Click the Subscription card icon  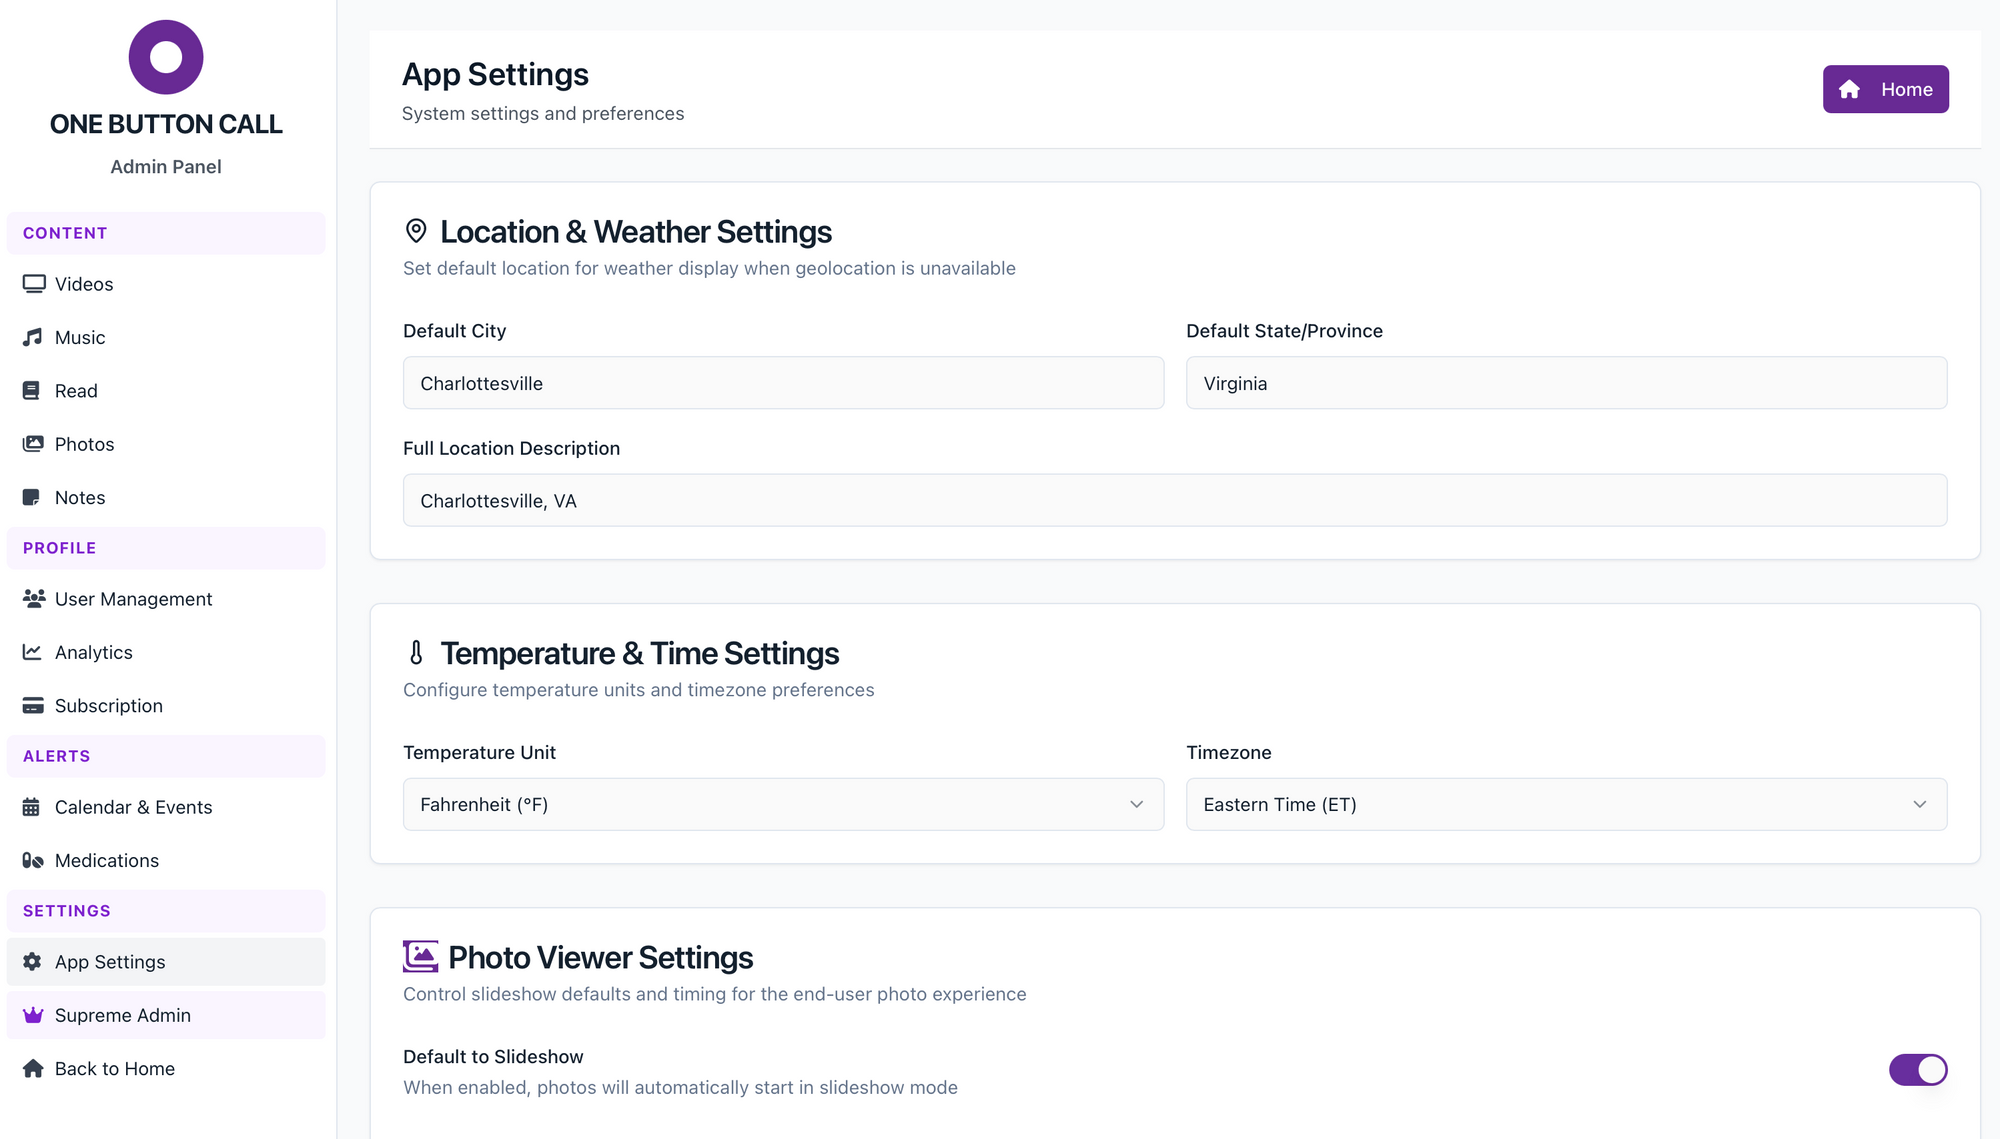click(33, 705)
